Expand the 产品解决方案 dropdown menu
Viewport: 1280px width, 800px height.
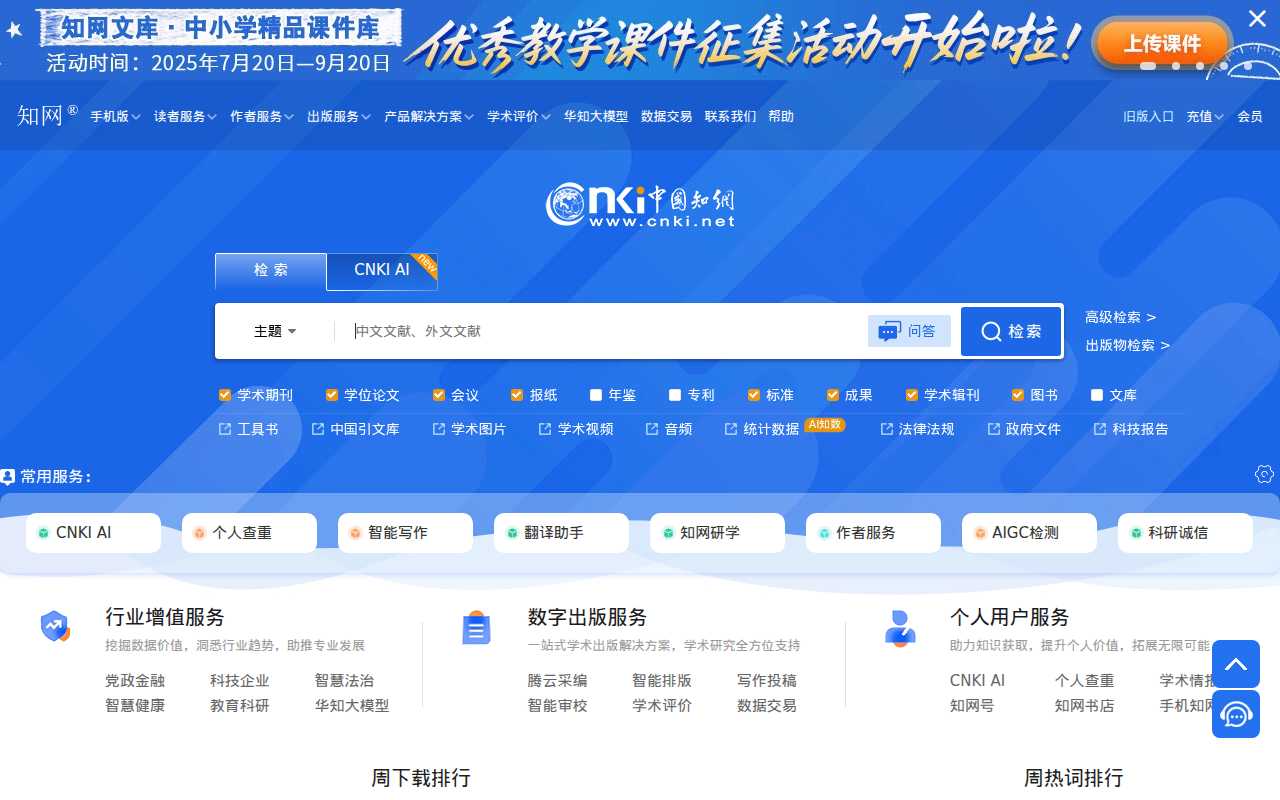pyautogui.click(x=429, y=116)
